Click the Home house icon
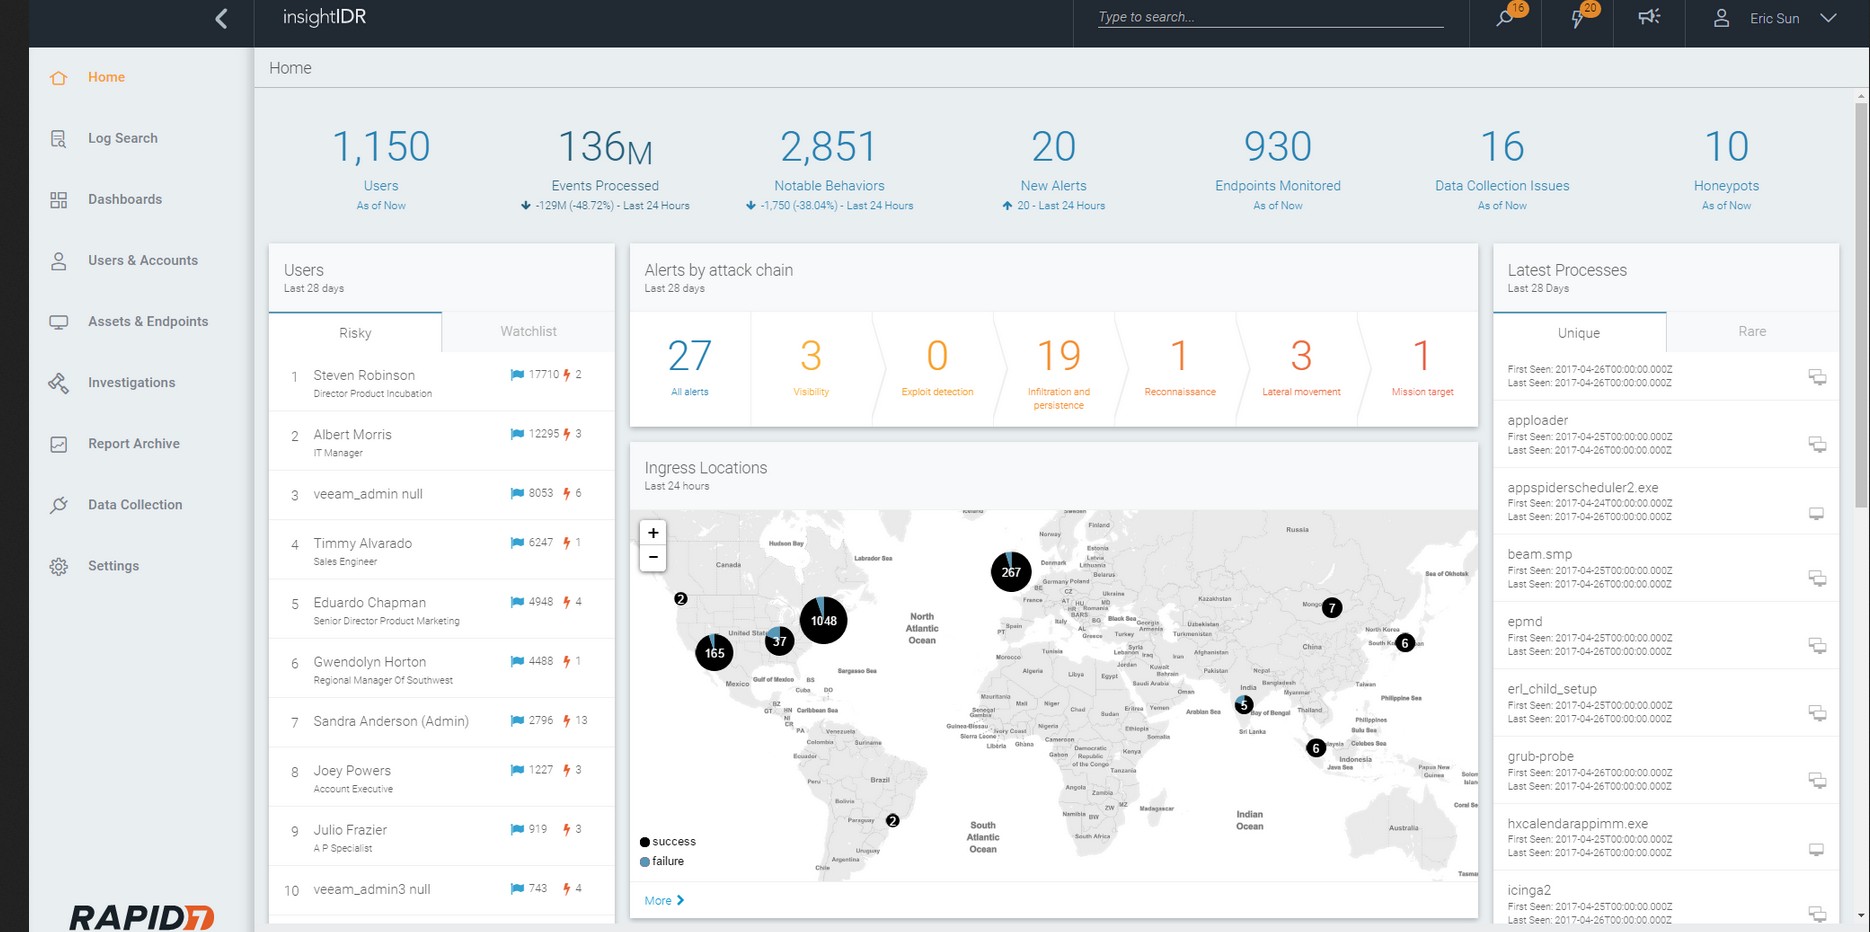 point(59,78)
